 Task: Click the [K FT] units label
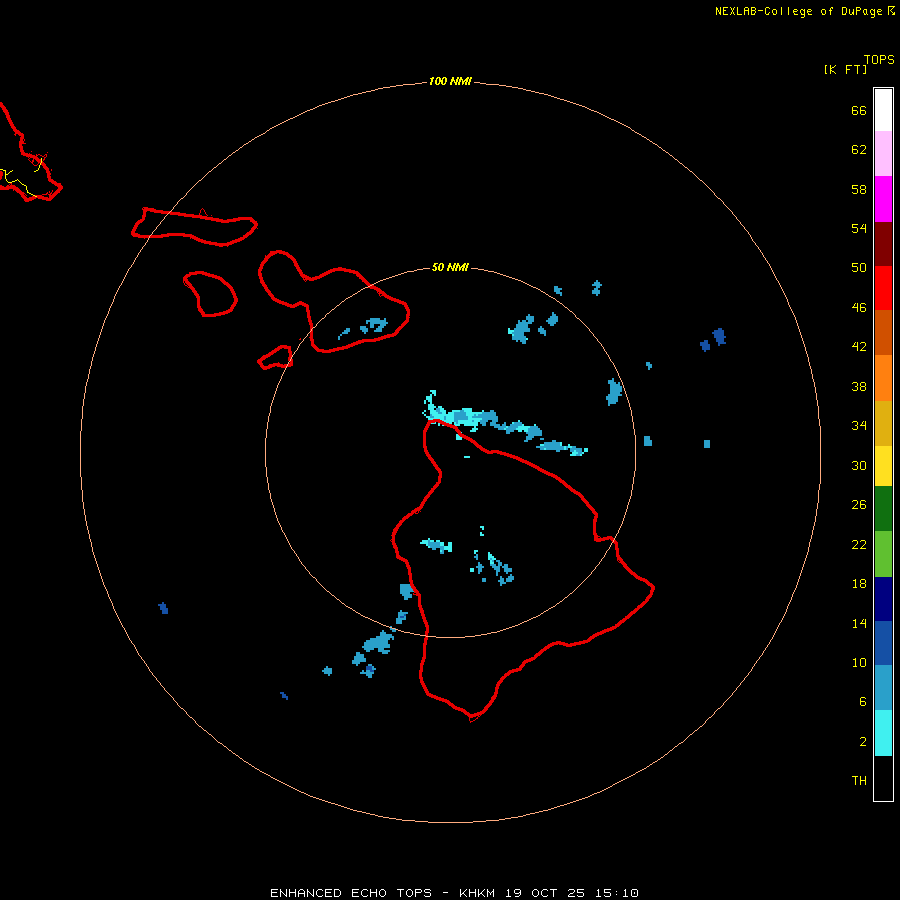[845, 69]
